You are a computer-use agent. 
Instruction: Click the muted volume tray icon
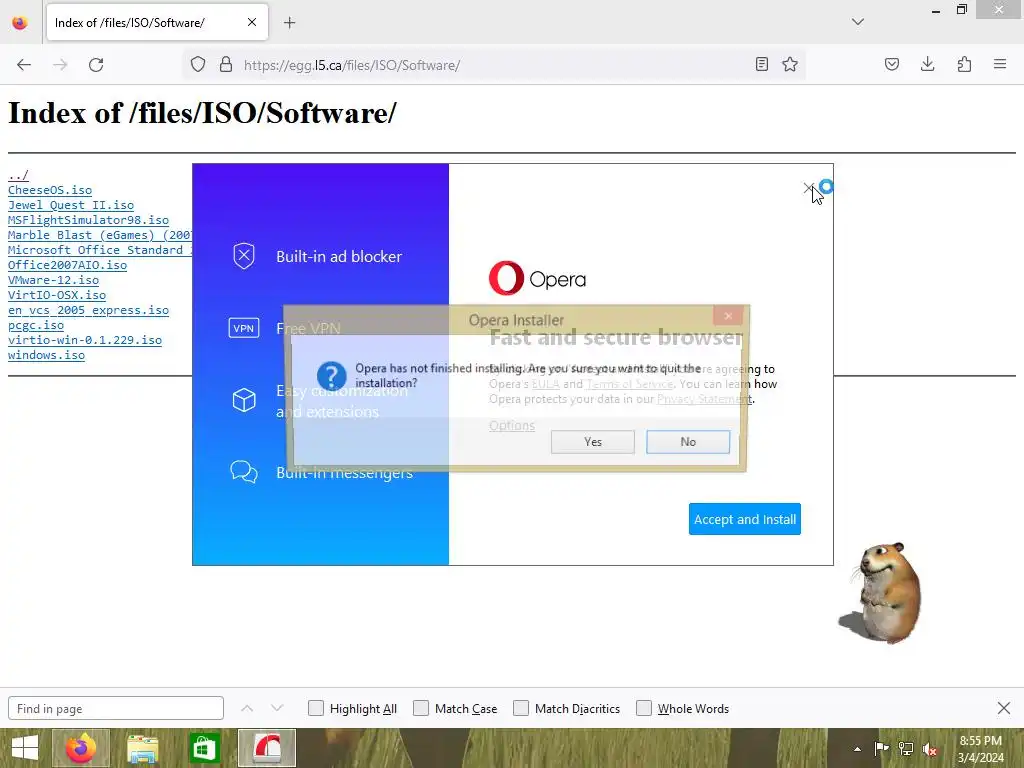pyautogui.click(x=930, y=749)
